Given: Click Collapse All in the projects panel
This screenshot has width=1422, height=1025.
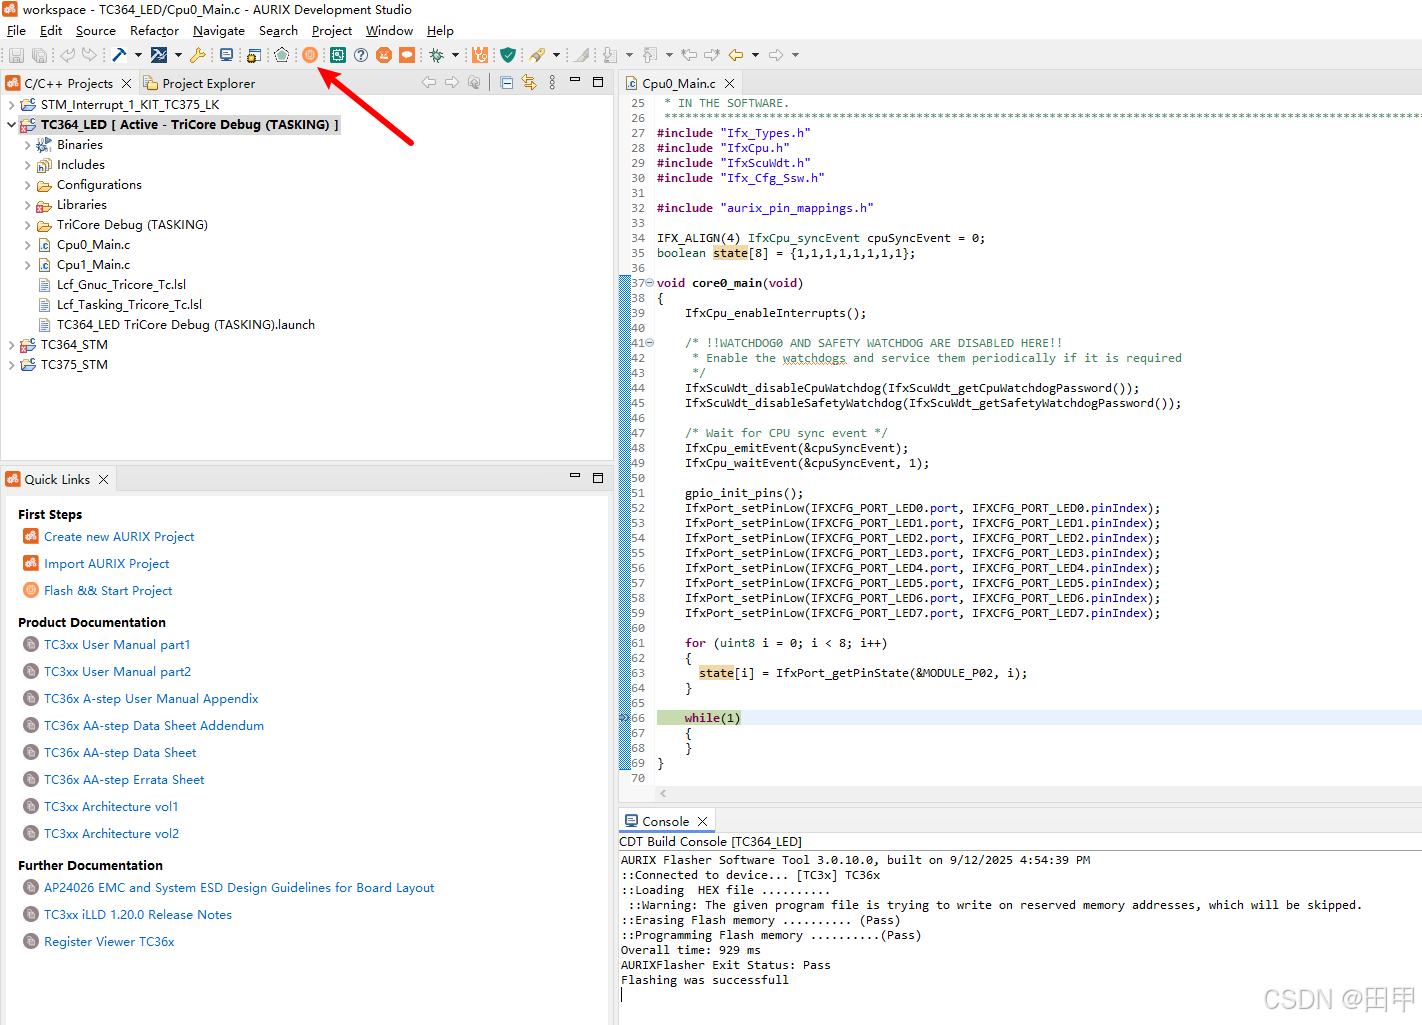Looking at the screenshot, I should [507, 83].
